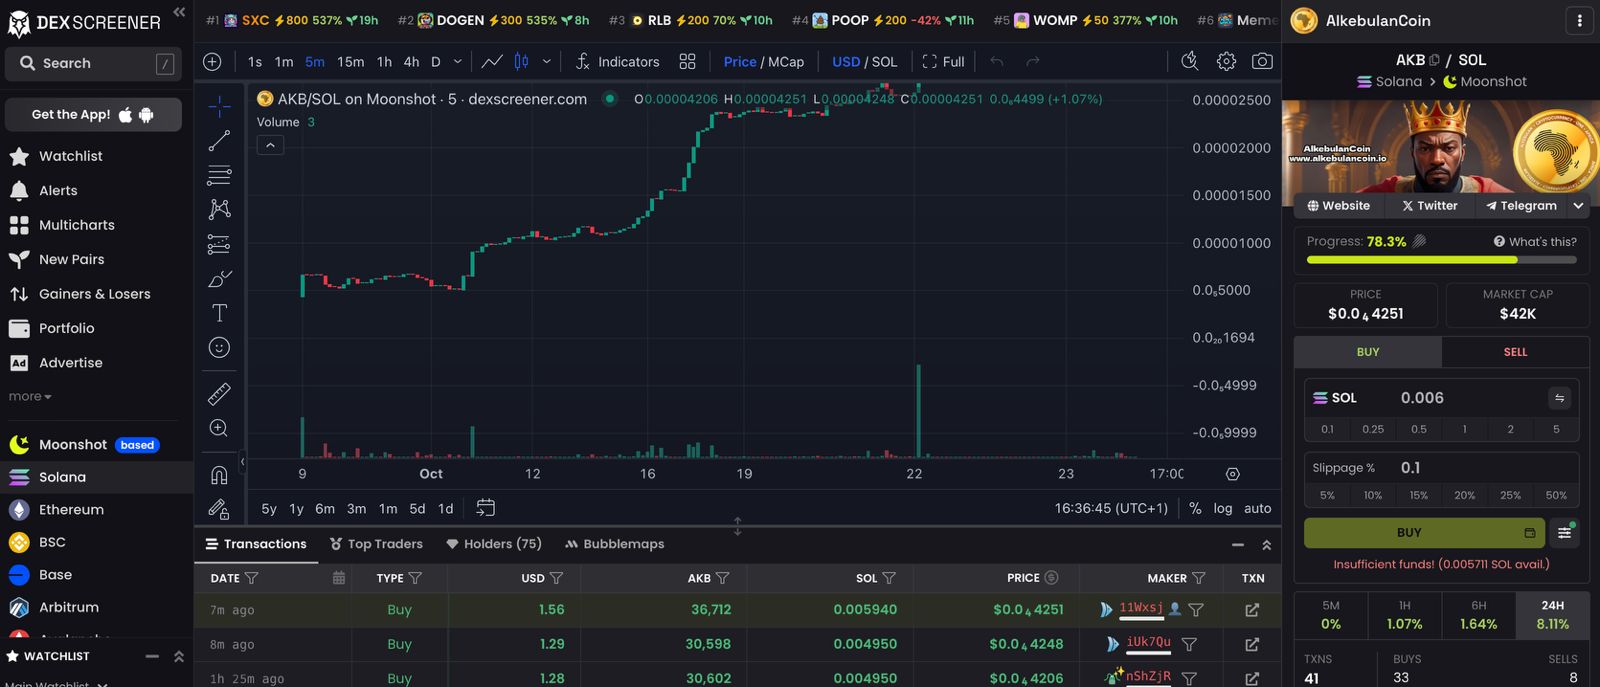The width and height of the screenshot is (1600, 687).
Task: Open the Bubblemaps tab
Action: (x=614, y=544)
